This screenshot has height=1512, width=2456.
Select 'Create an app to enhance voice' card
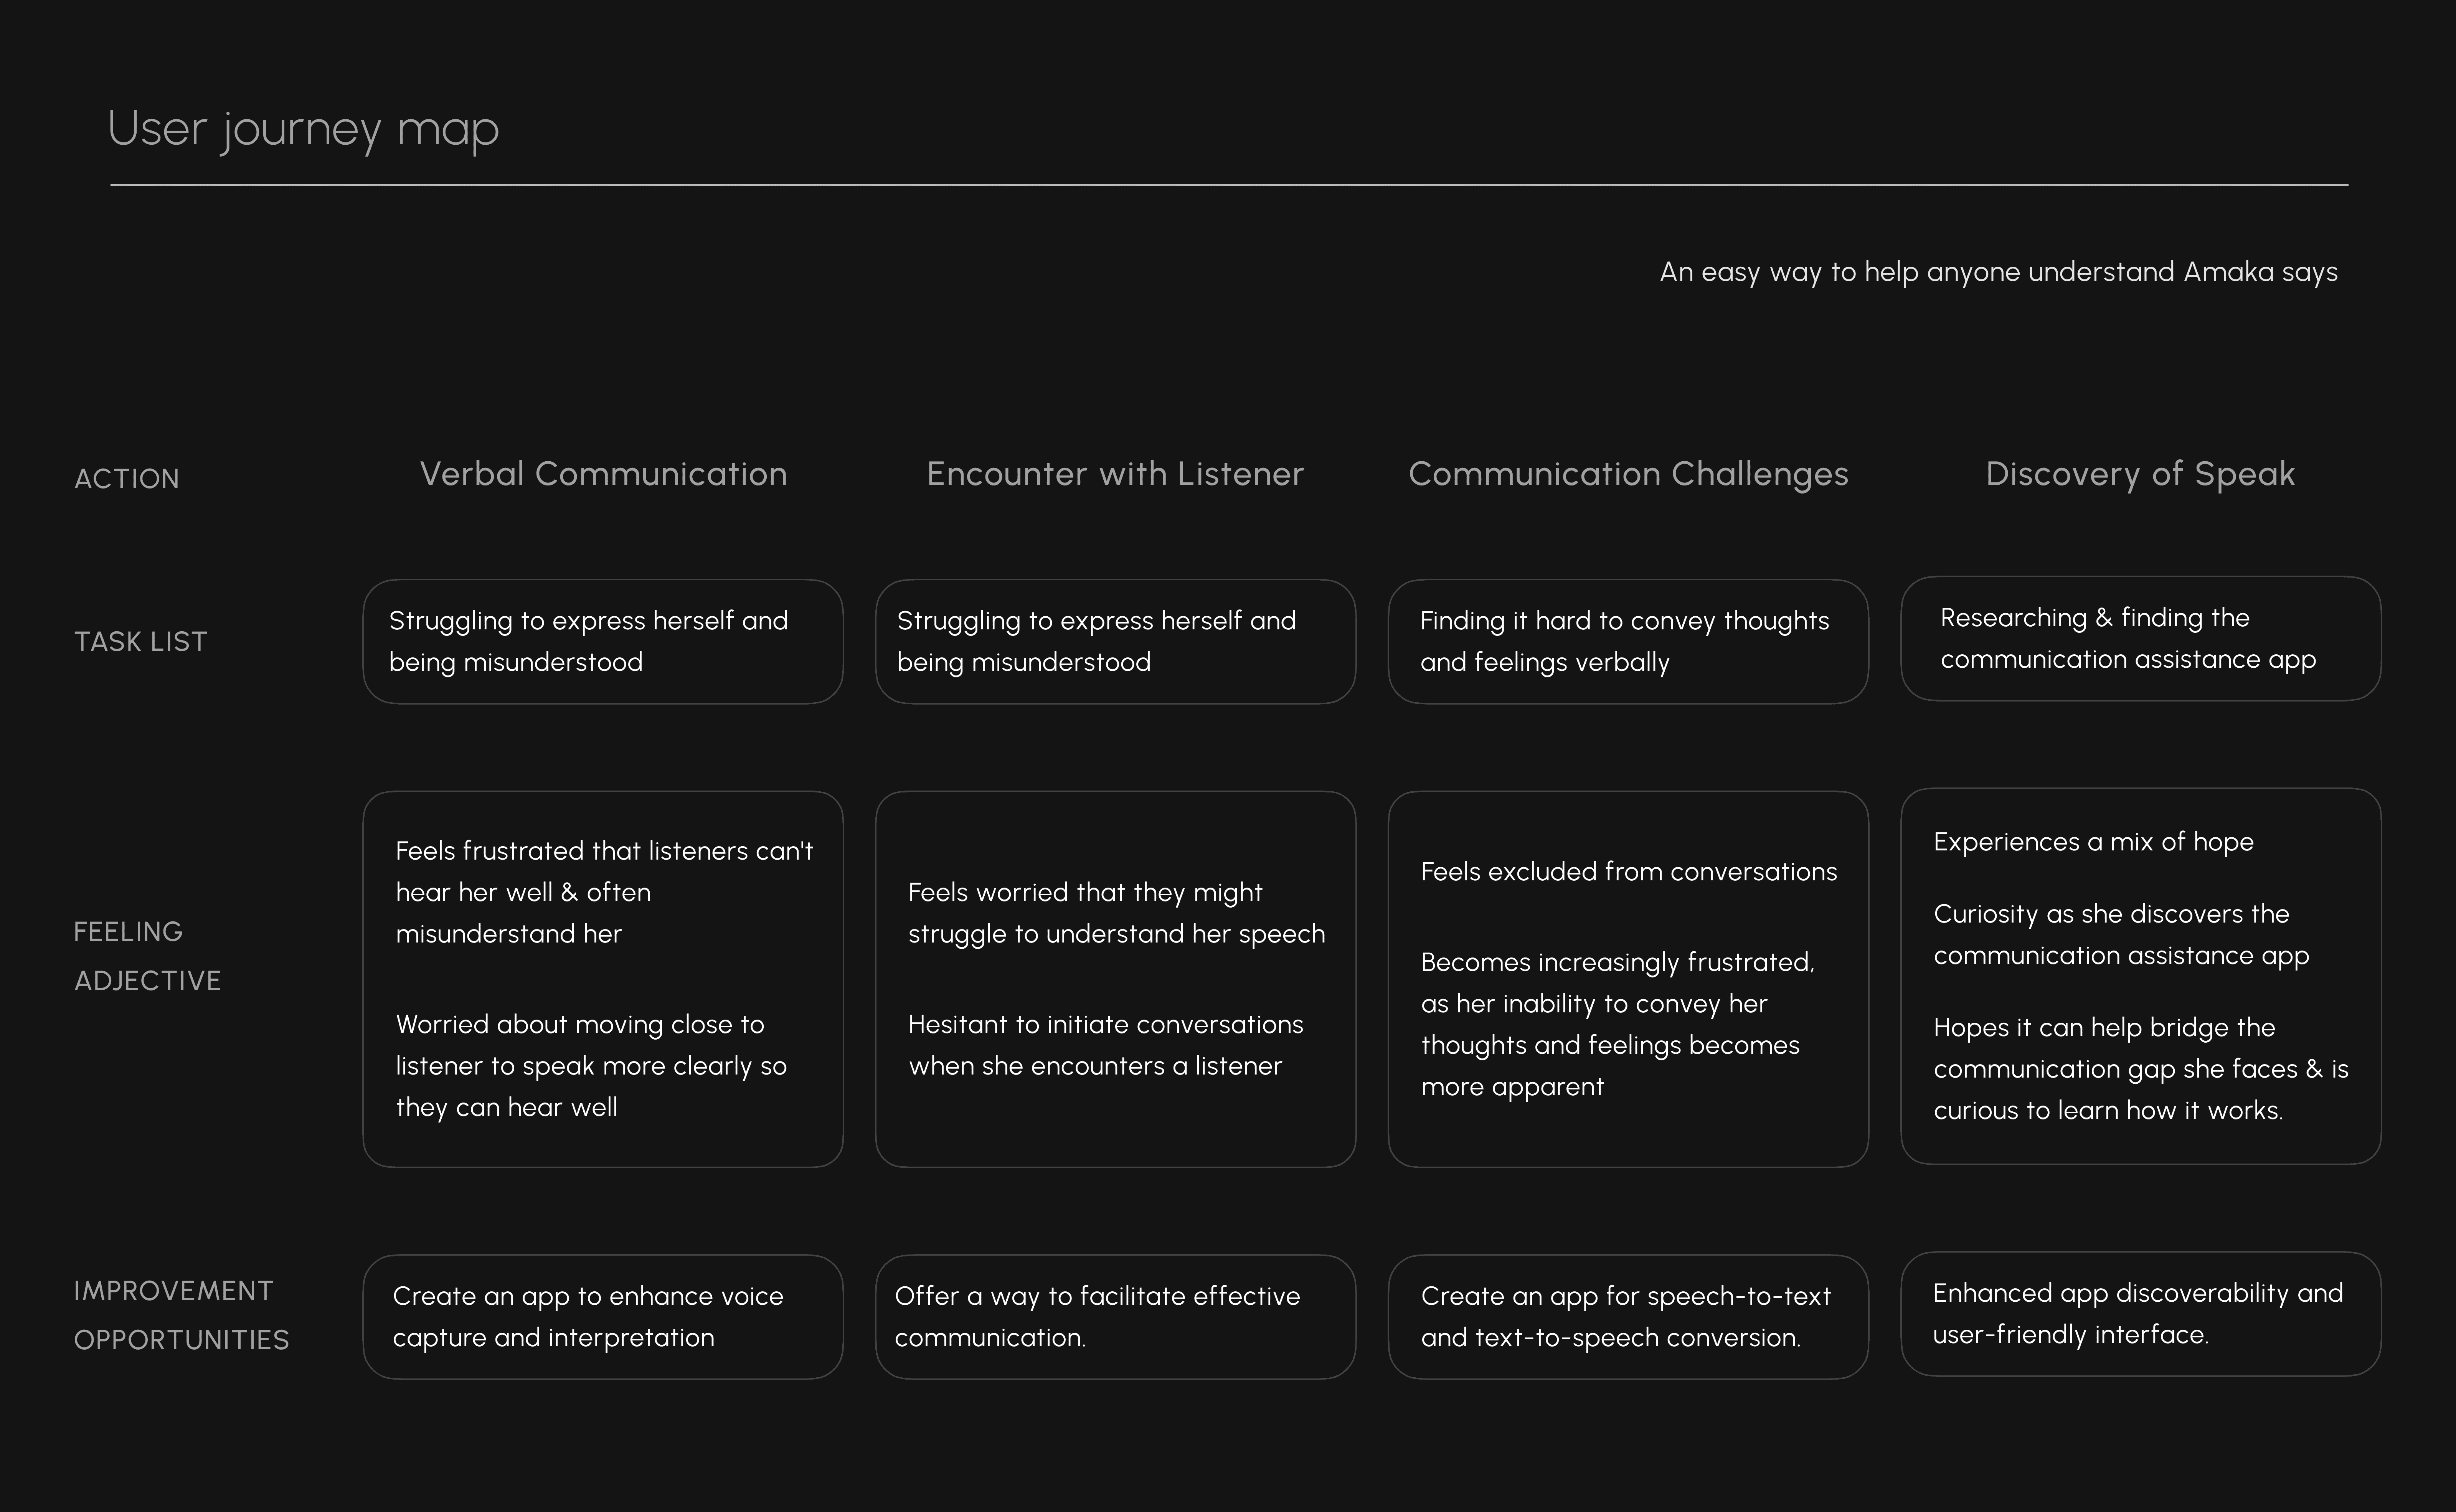(603, 1317)
